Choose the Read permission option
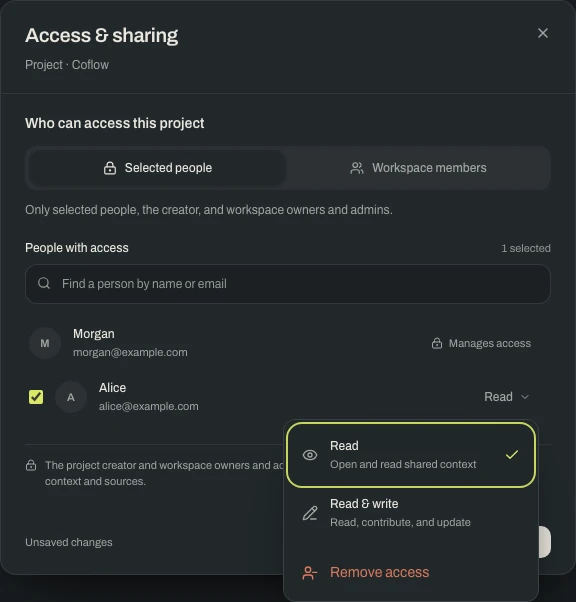This screenshot has width=576, height=602. (x=411, y=455)
